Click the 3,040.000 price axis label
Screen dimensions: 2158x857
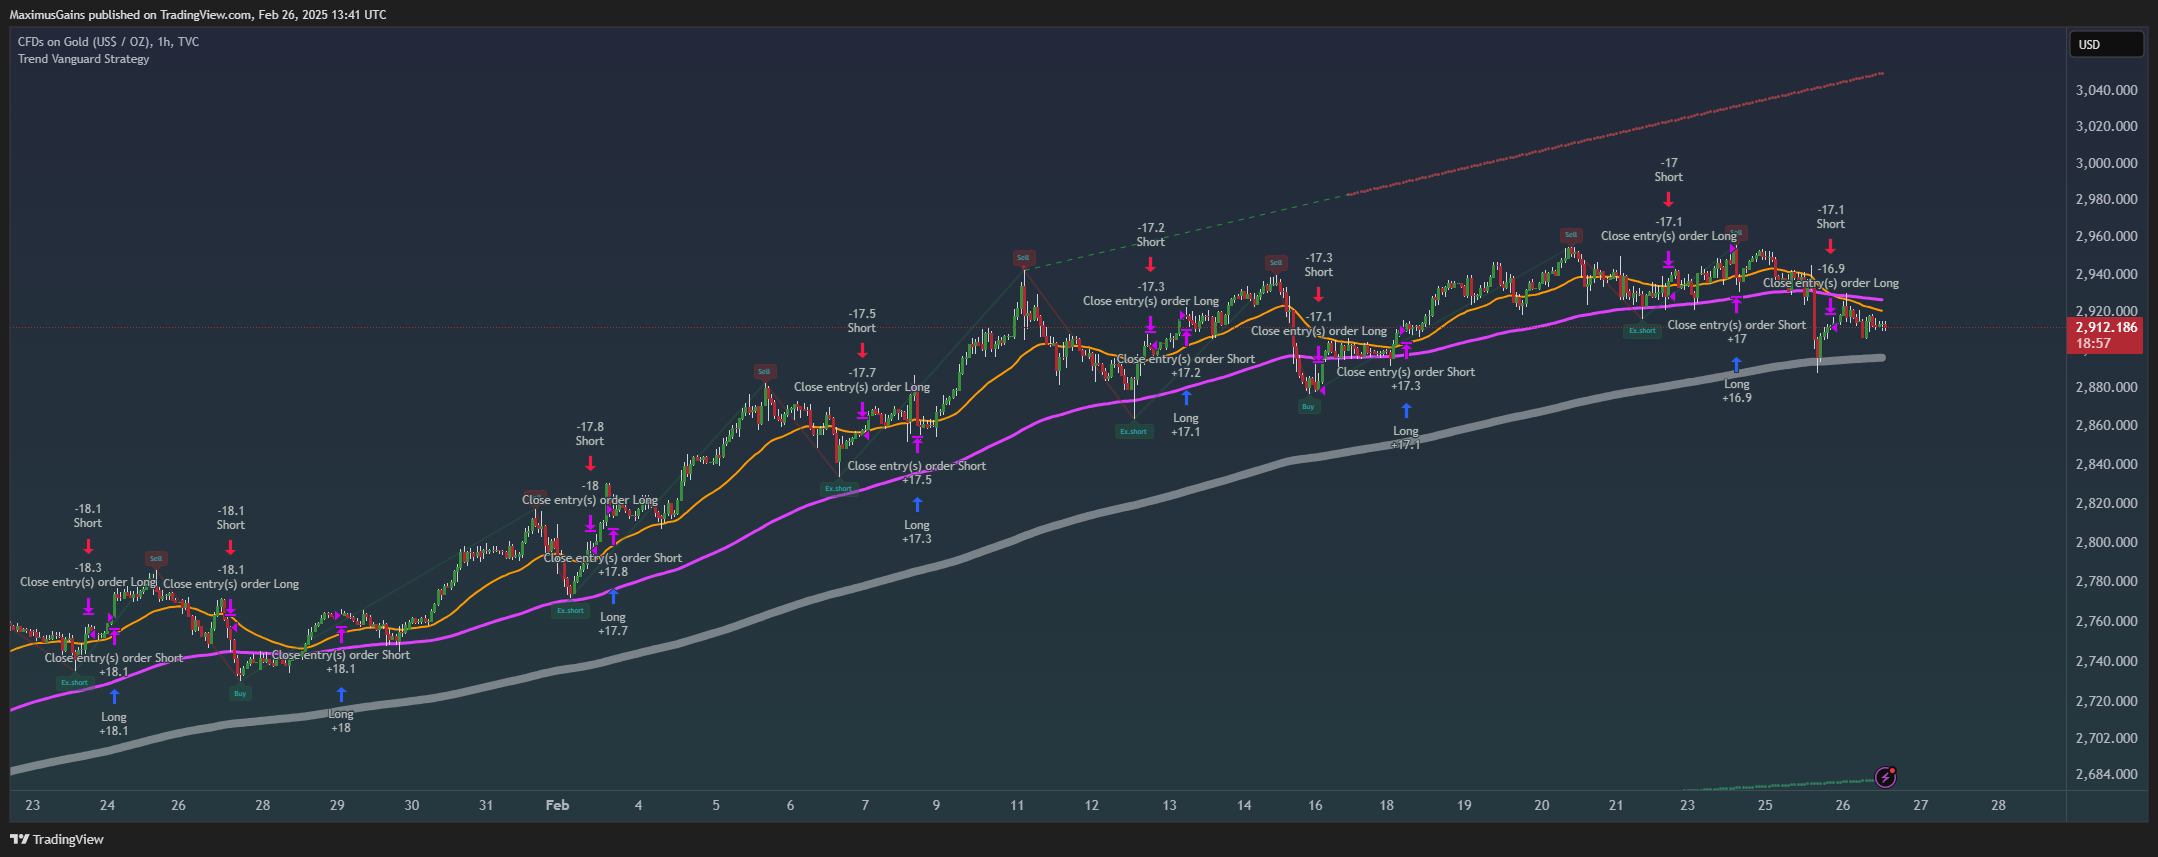coord(2106,90)
